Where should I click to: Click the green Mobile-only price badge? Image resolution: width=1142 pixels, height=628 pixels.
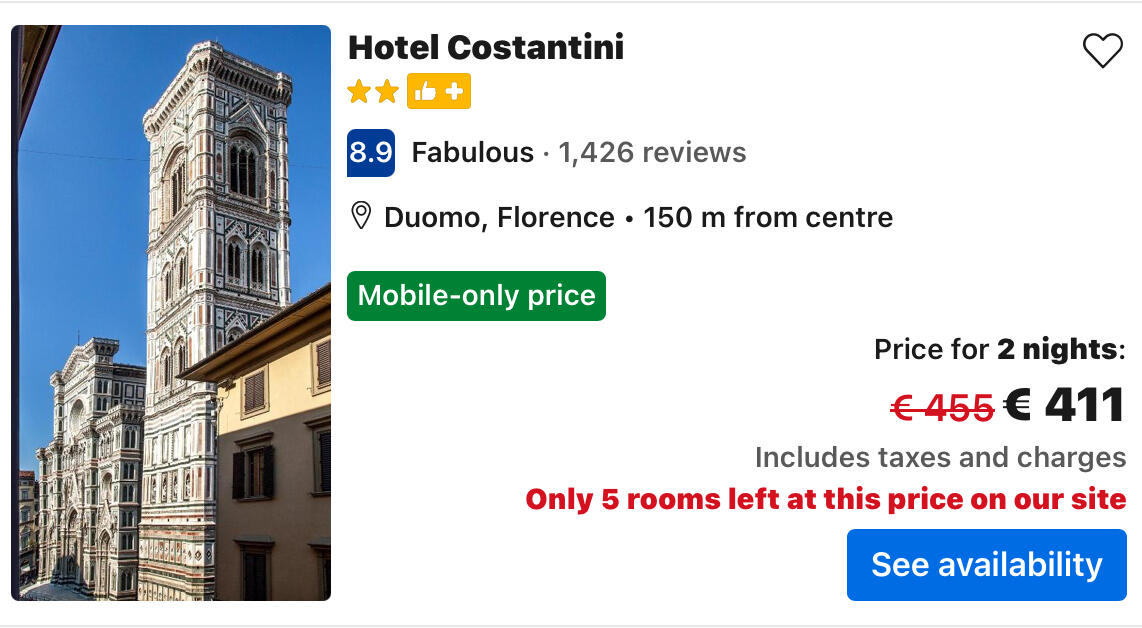point(476,296)
